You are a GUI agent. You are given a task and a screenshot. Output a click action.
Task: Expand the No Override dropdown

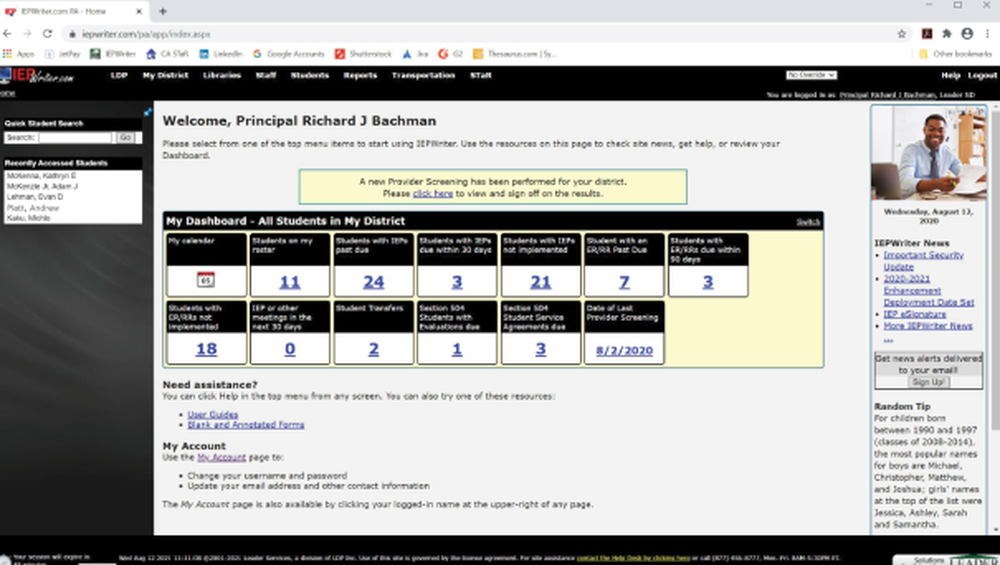click(811, 75)
